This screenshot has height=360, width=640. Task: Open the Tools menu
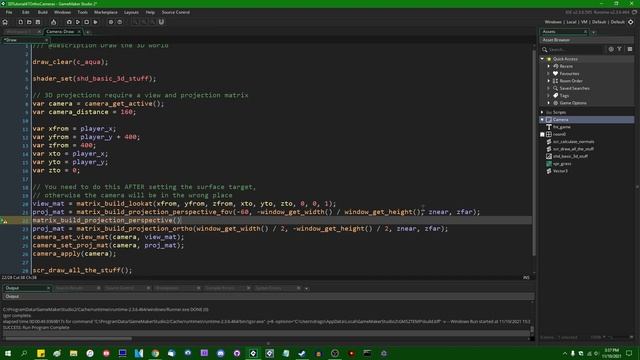click(82, 12)
